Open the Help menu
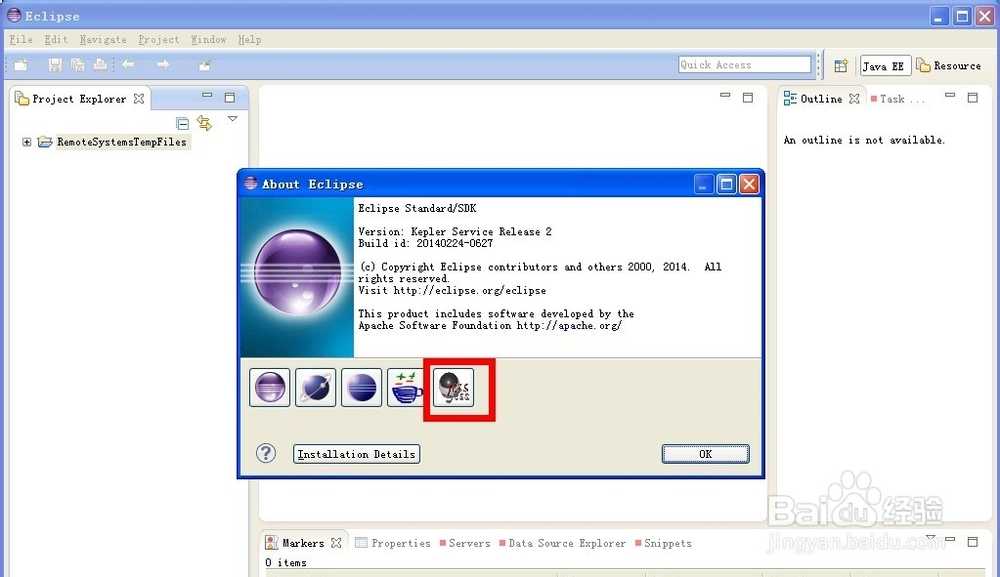Viewport: 1000px width, 577px height. click(x=249, y=40)
